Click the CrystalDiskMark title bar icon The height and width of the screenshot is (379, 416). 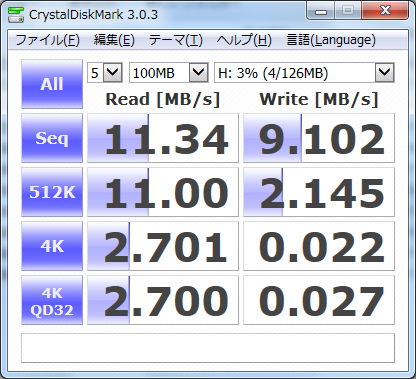click(16, 14)
